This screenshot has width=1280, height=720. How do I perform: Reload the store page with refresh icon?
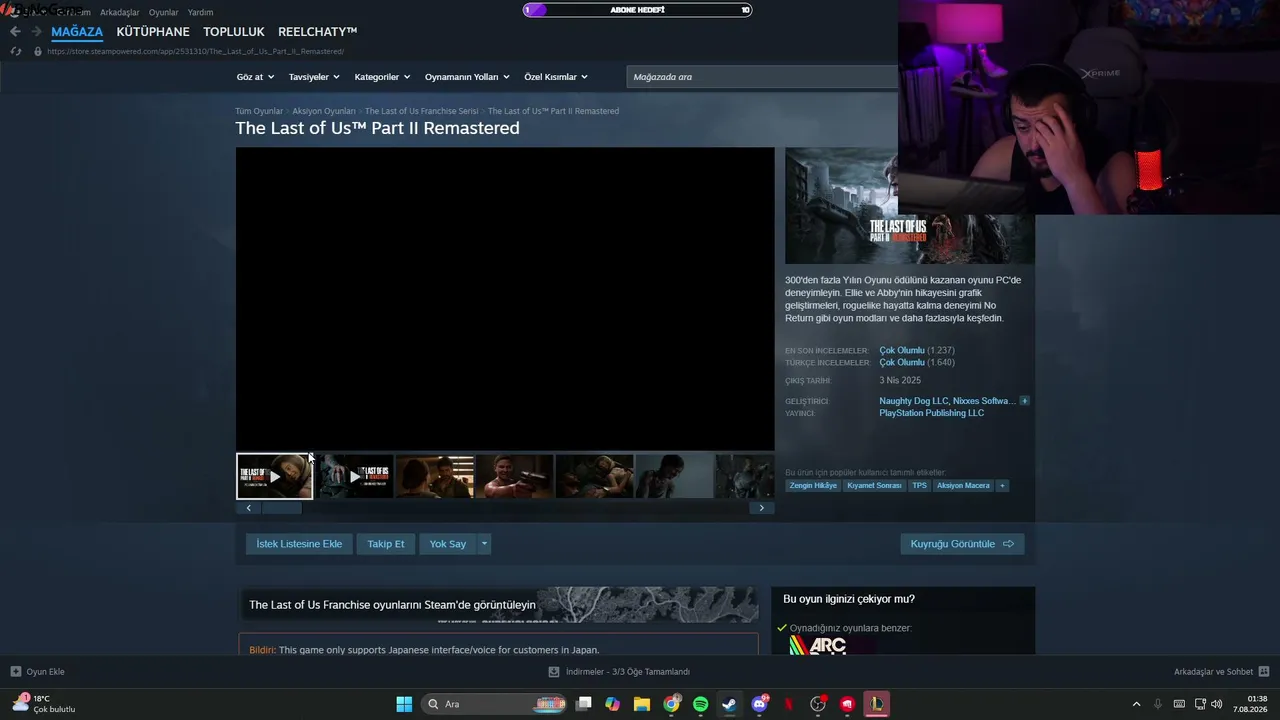(15, 51)
